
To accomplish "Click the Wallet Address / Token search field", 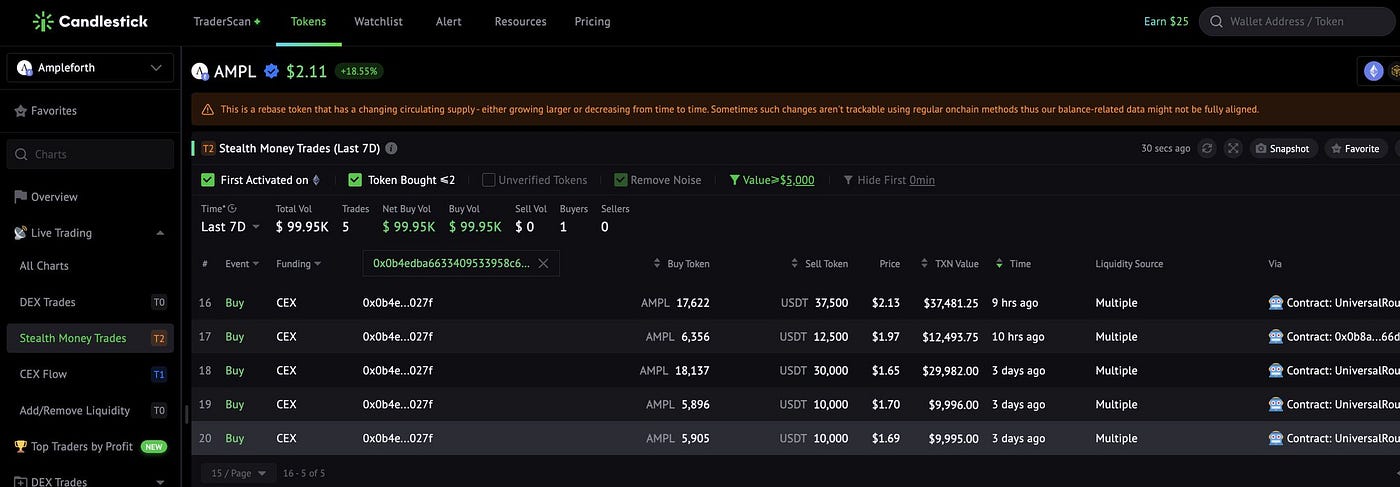I will point(1299,21).
